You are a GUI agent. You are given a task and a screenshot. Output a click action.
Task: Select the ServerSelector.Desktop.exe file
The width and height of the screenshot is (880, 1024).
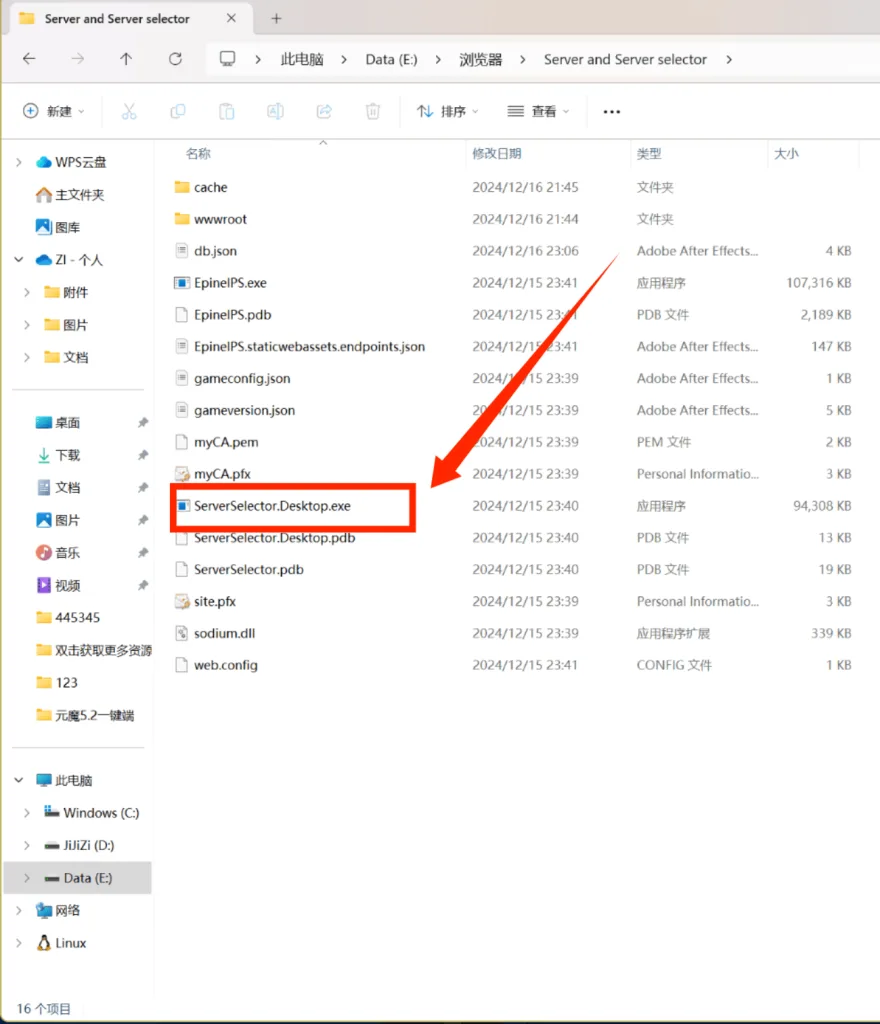click(x=272, y=506)
